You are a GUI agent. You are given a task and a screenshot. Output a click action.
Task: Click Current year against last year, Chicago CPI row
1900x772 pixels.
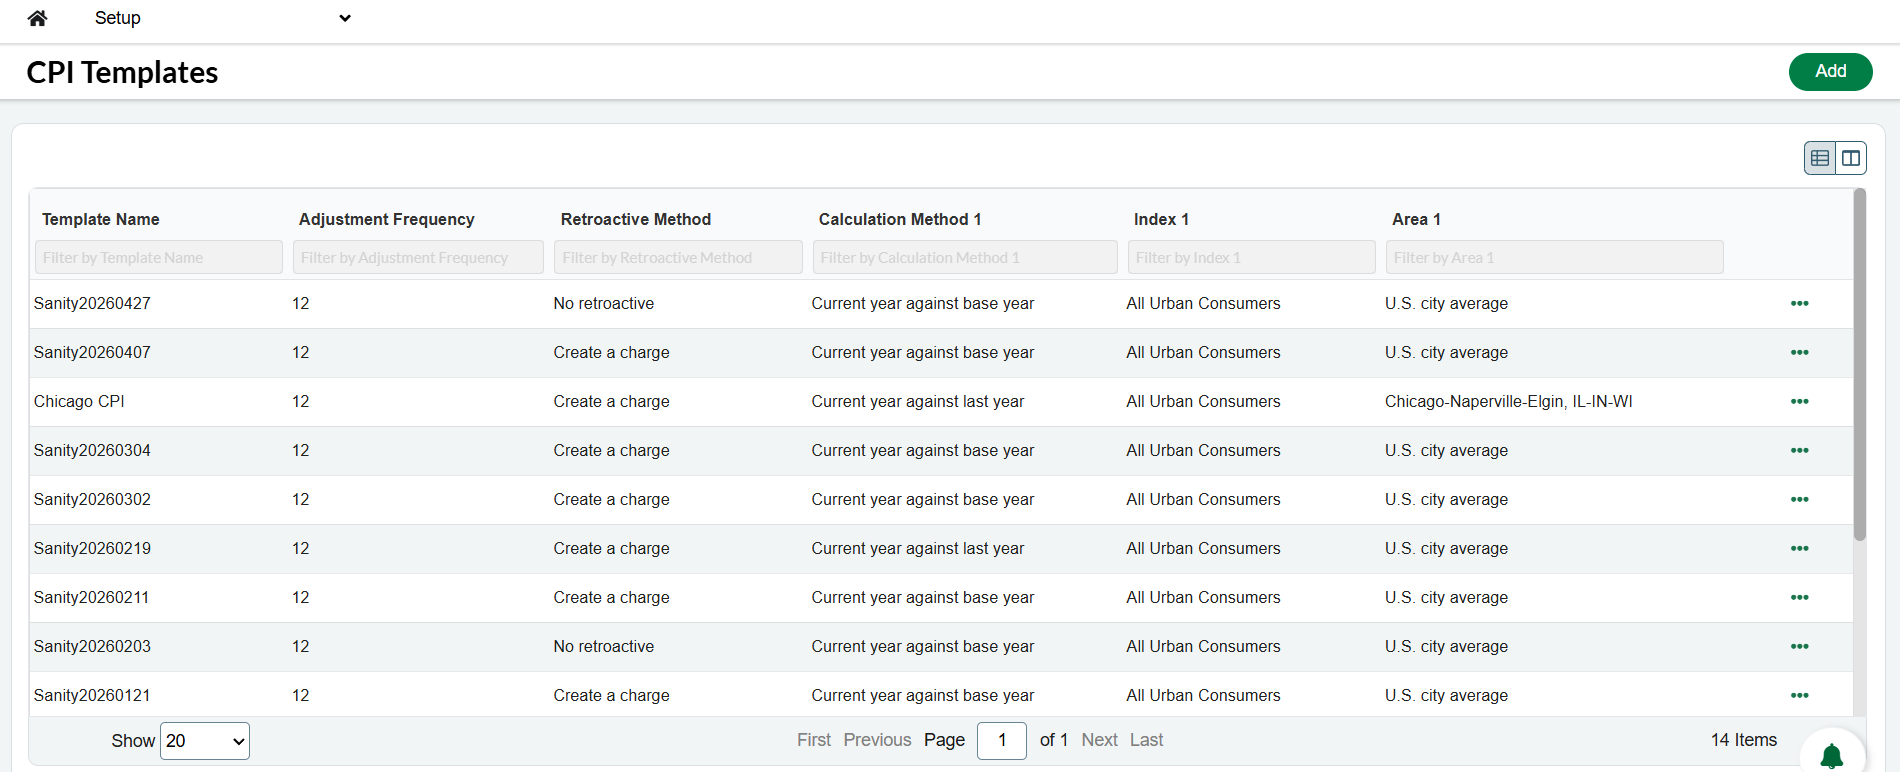click(918, 402)
